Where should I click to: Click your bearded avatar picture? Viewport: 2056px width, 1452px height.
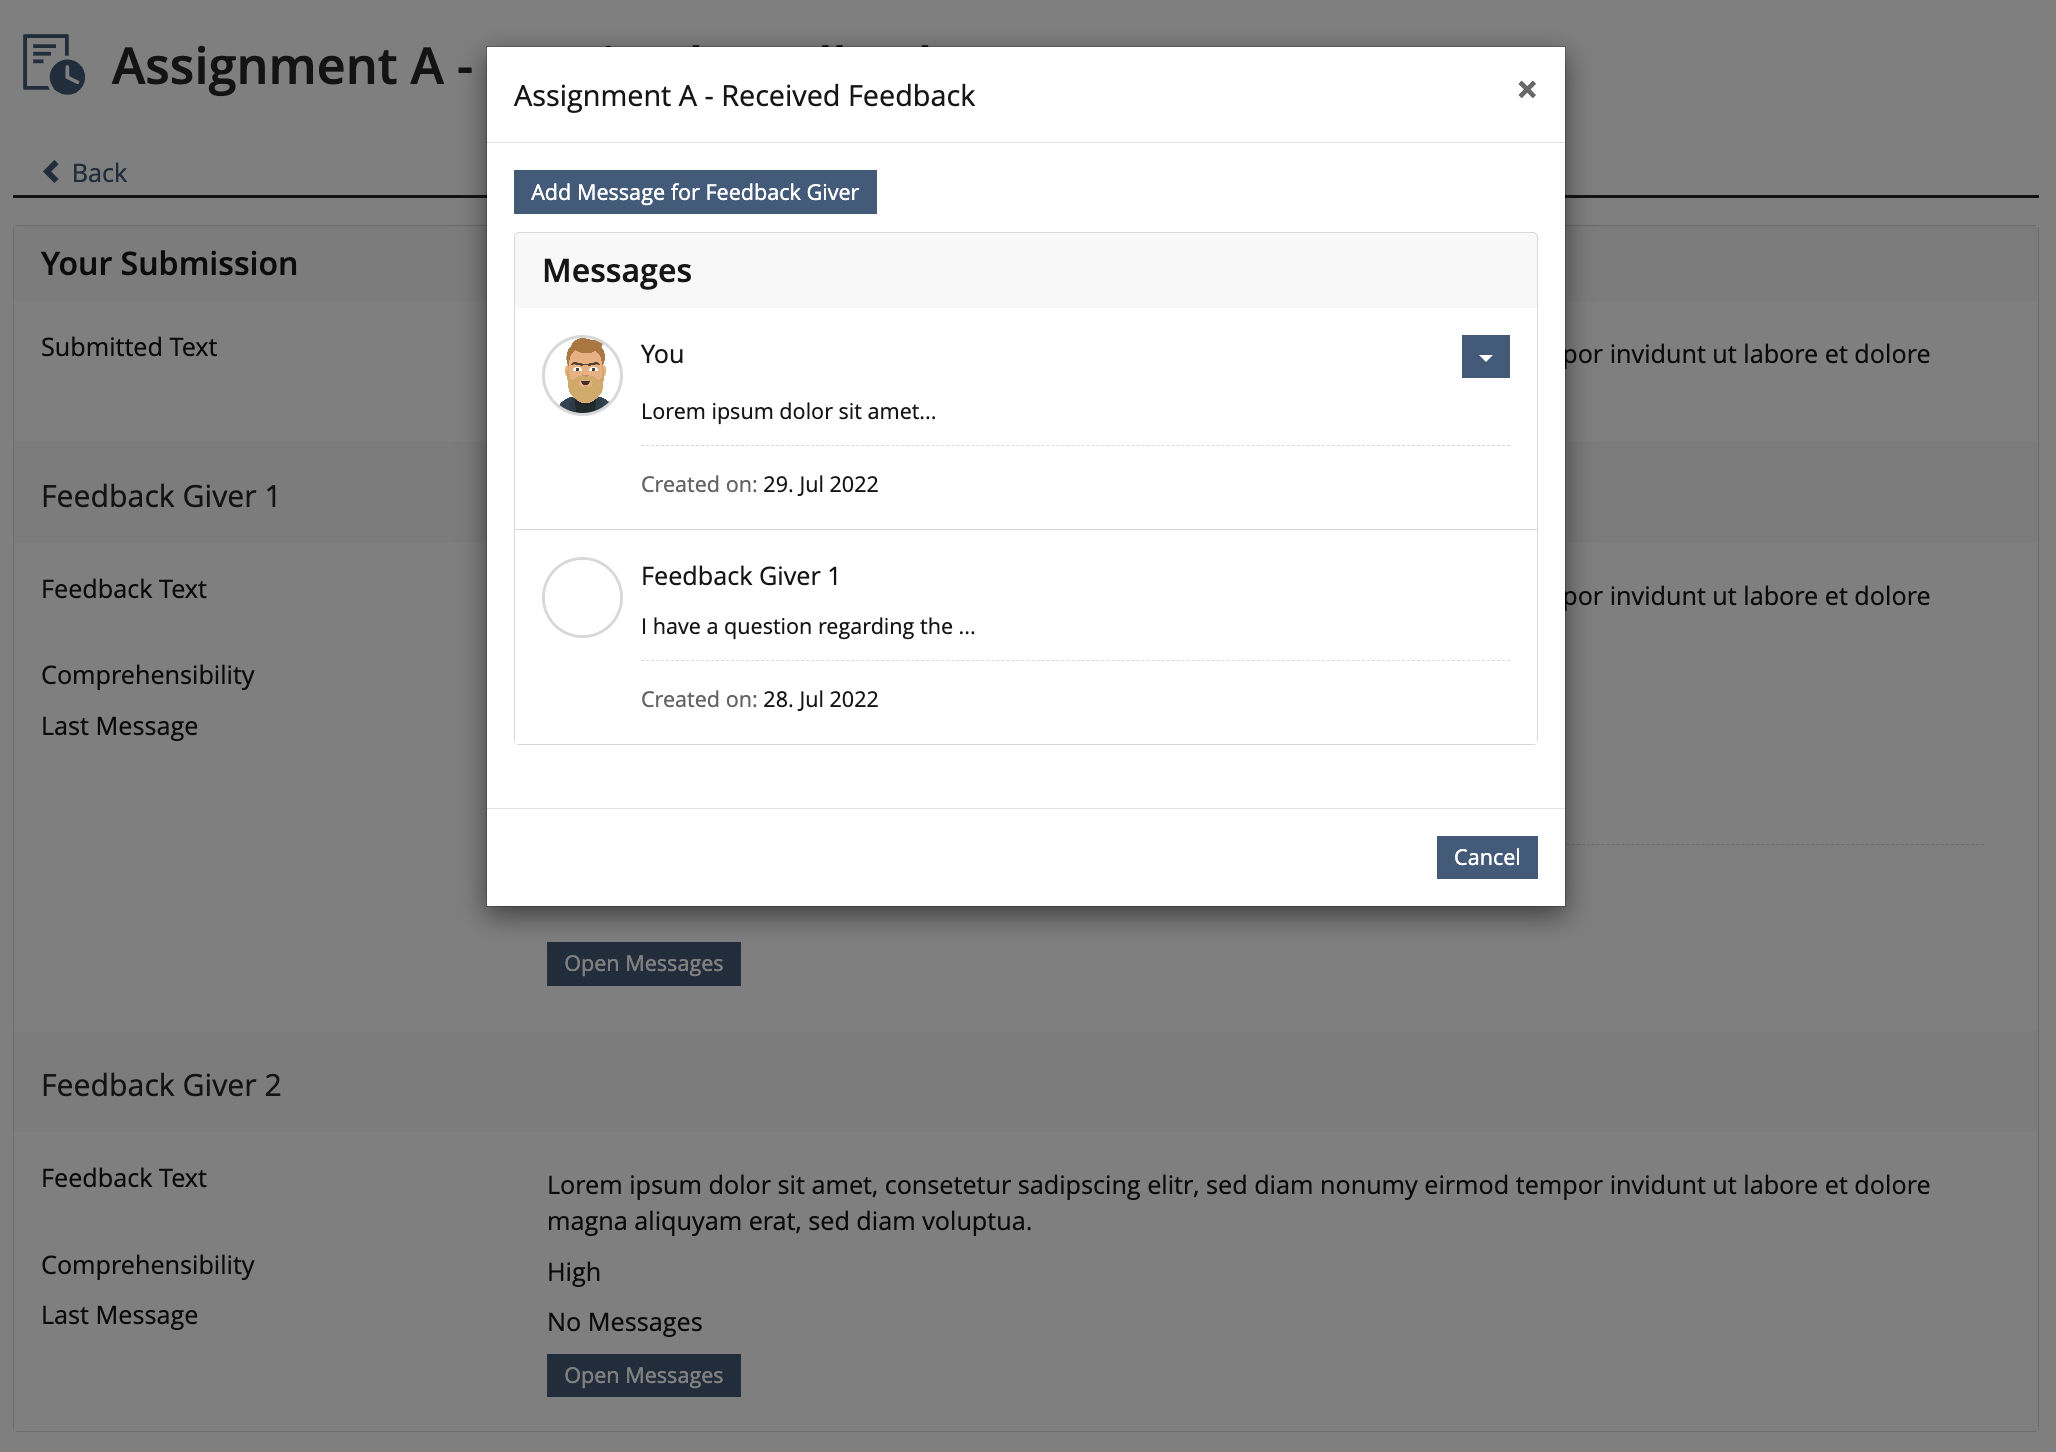tap(582, 376)
